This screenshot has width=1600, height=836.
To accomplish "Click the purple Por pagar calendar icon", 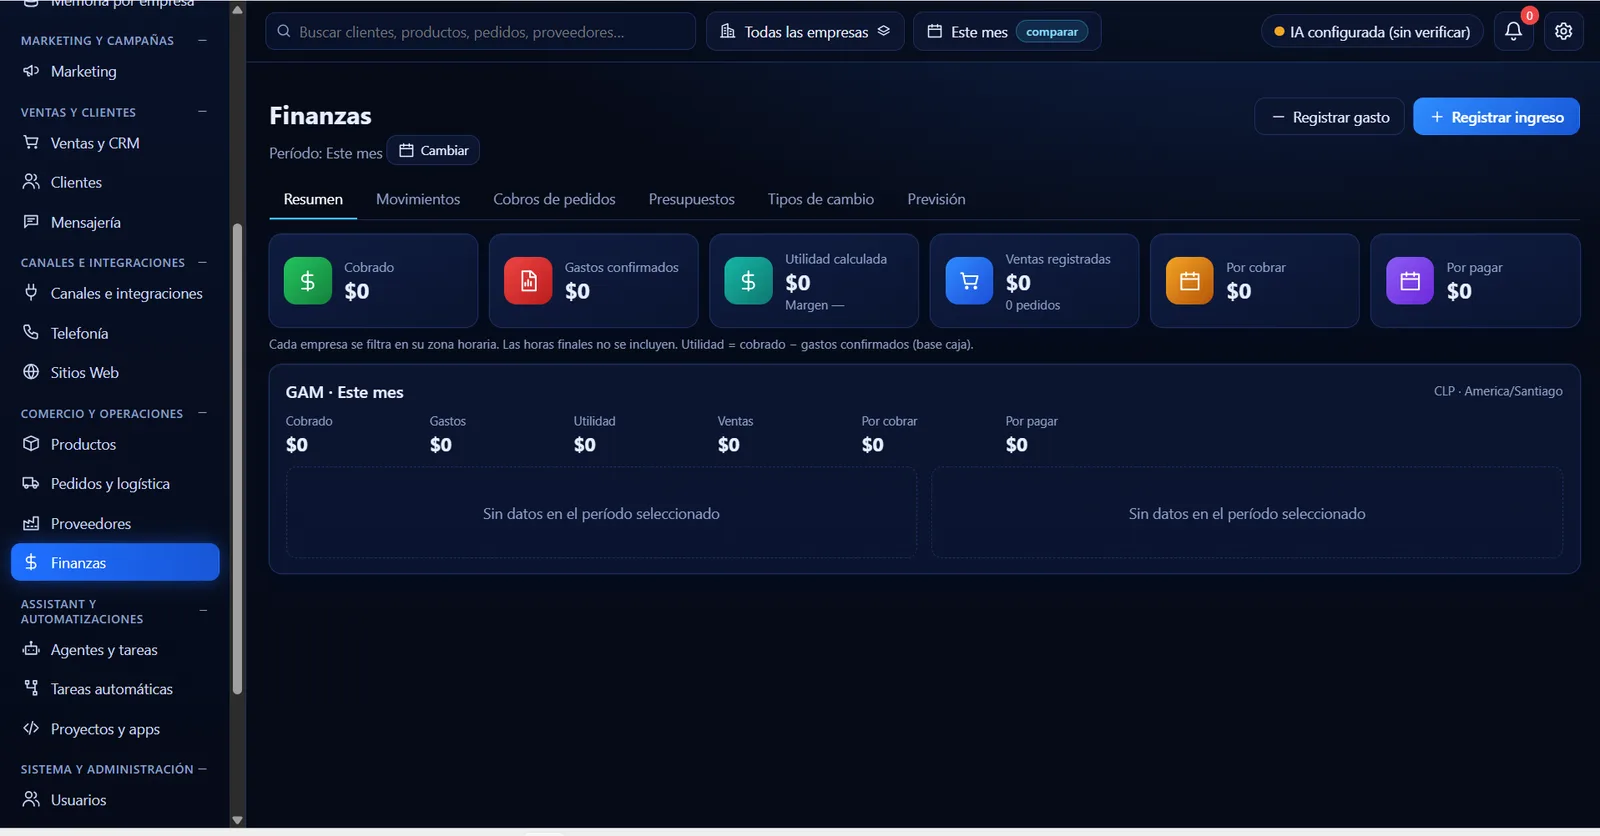I will pos(1410,281).
